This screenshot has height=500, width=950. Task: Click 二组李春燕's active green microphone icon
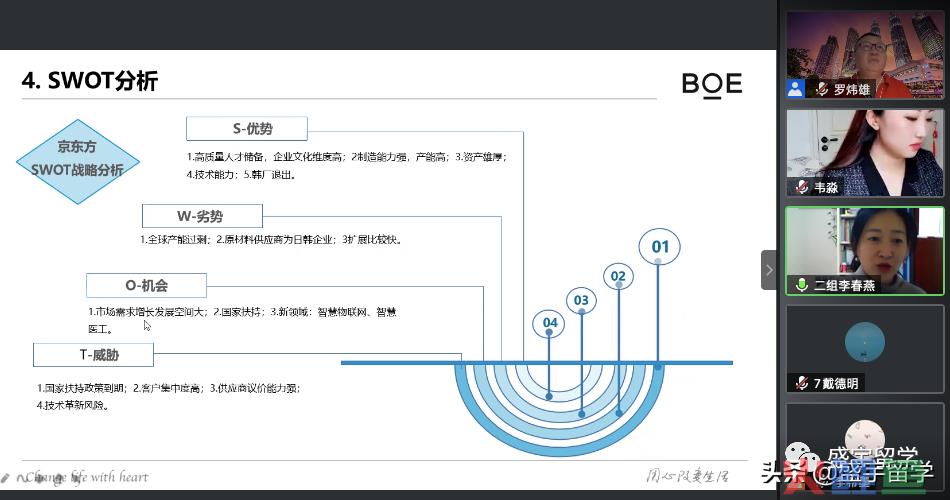pyautogui.click(x=802, y=284)
